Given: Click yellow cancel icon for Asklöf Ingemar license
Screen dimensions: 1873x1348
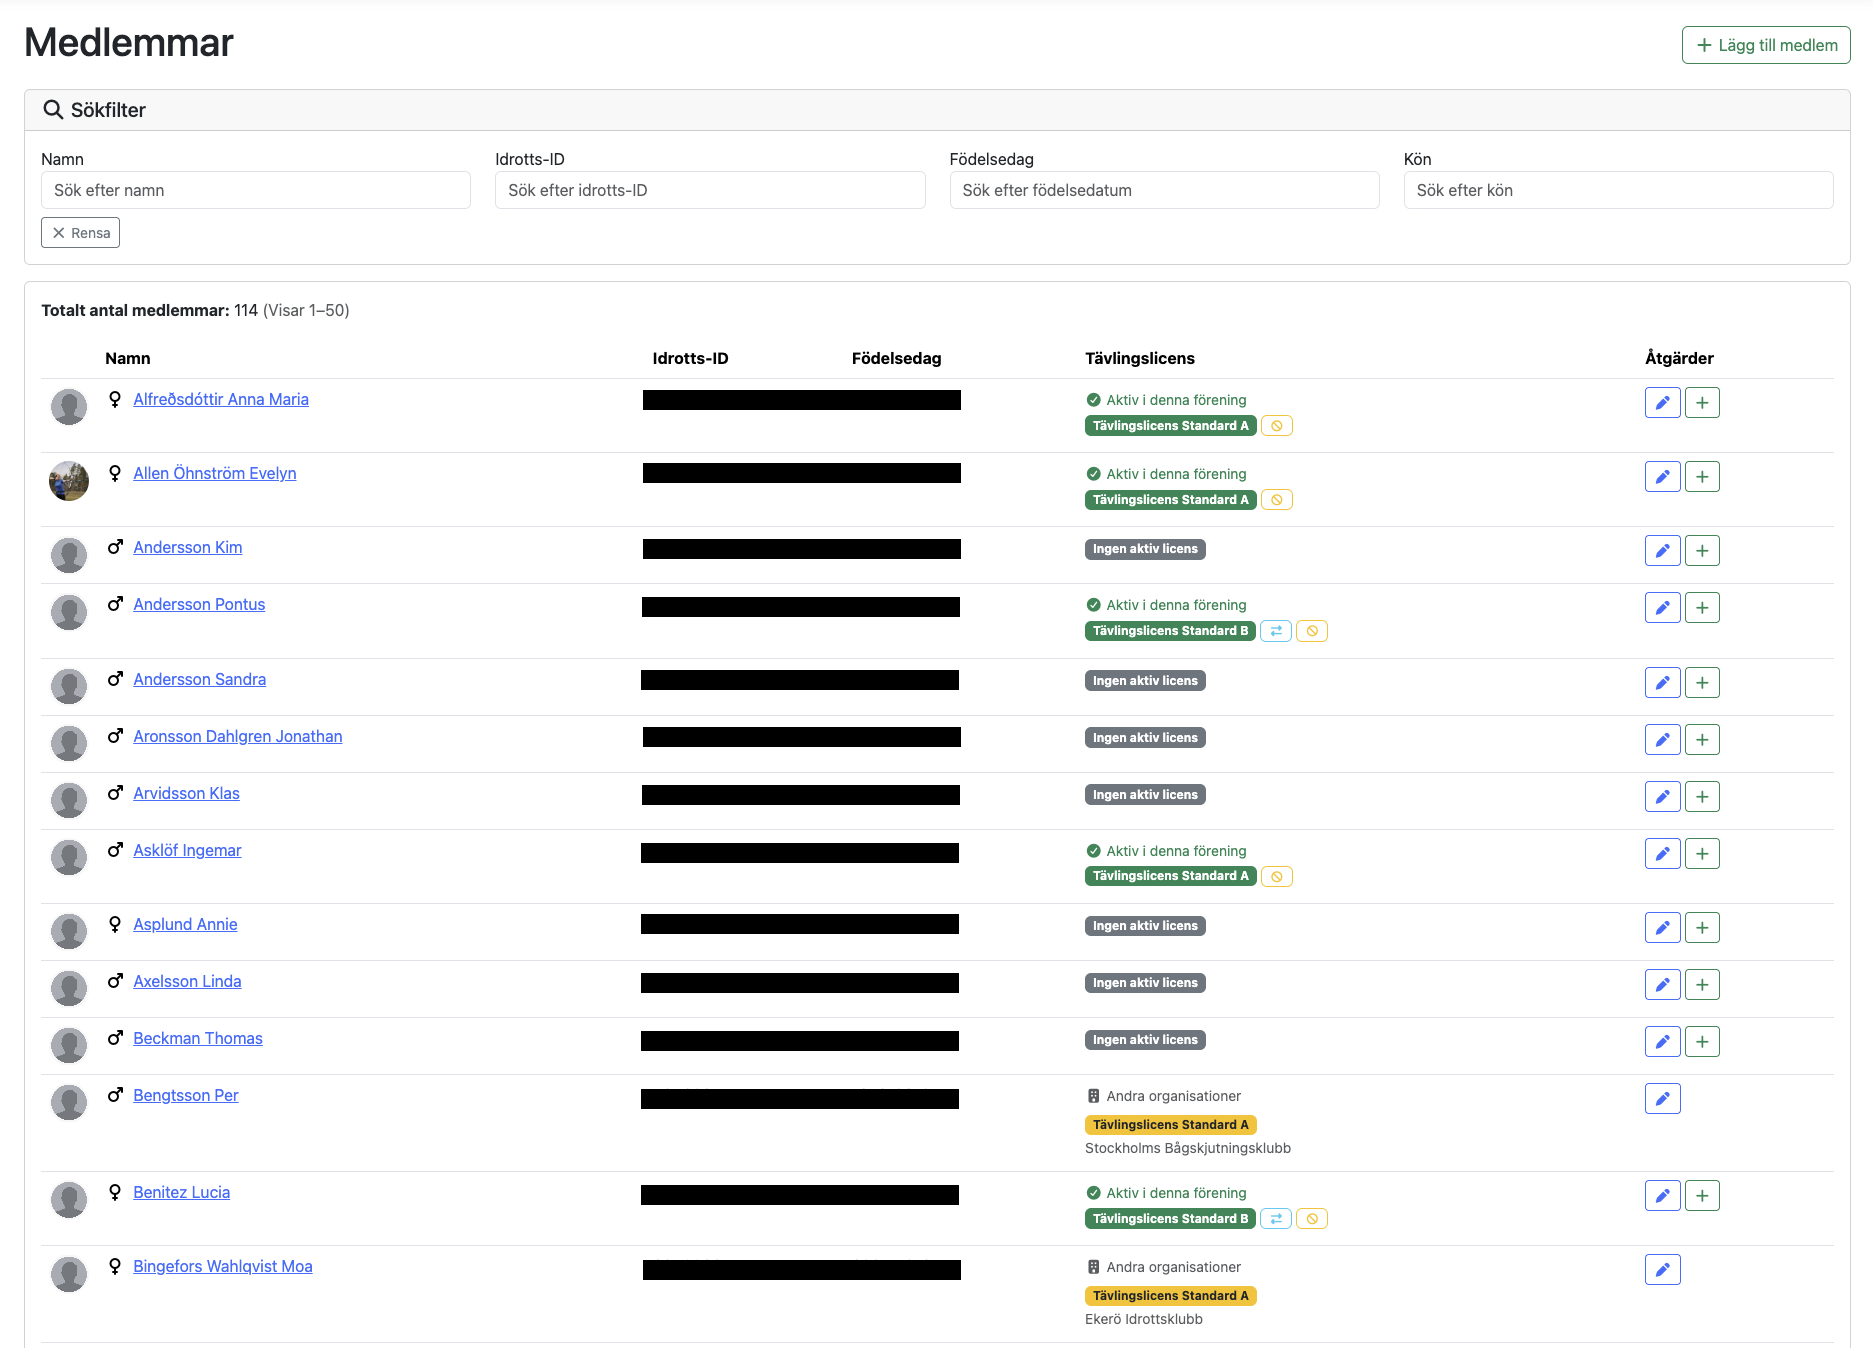Looking at the screenshot, I should coord(1276,877).
